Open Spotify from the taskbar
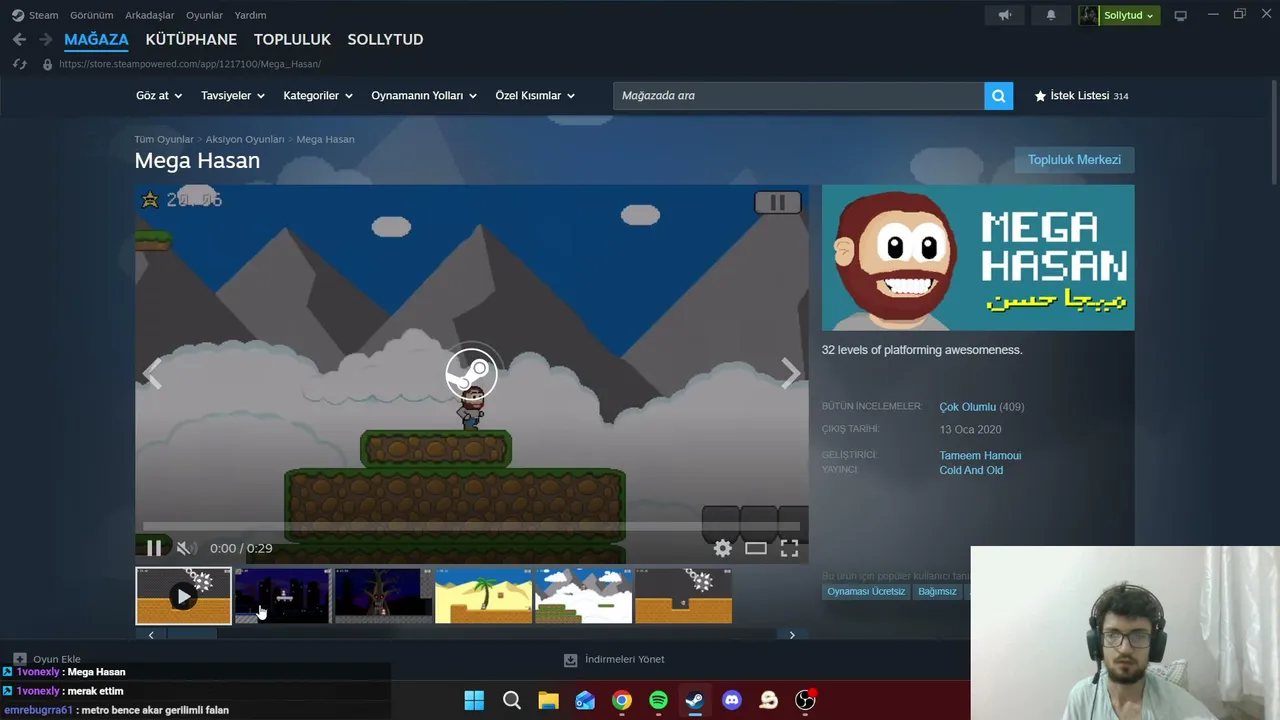The height and width of the screenshot is (720, 1280). point(658,700)
